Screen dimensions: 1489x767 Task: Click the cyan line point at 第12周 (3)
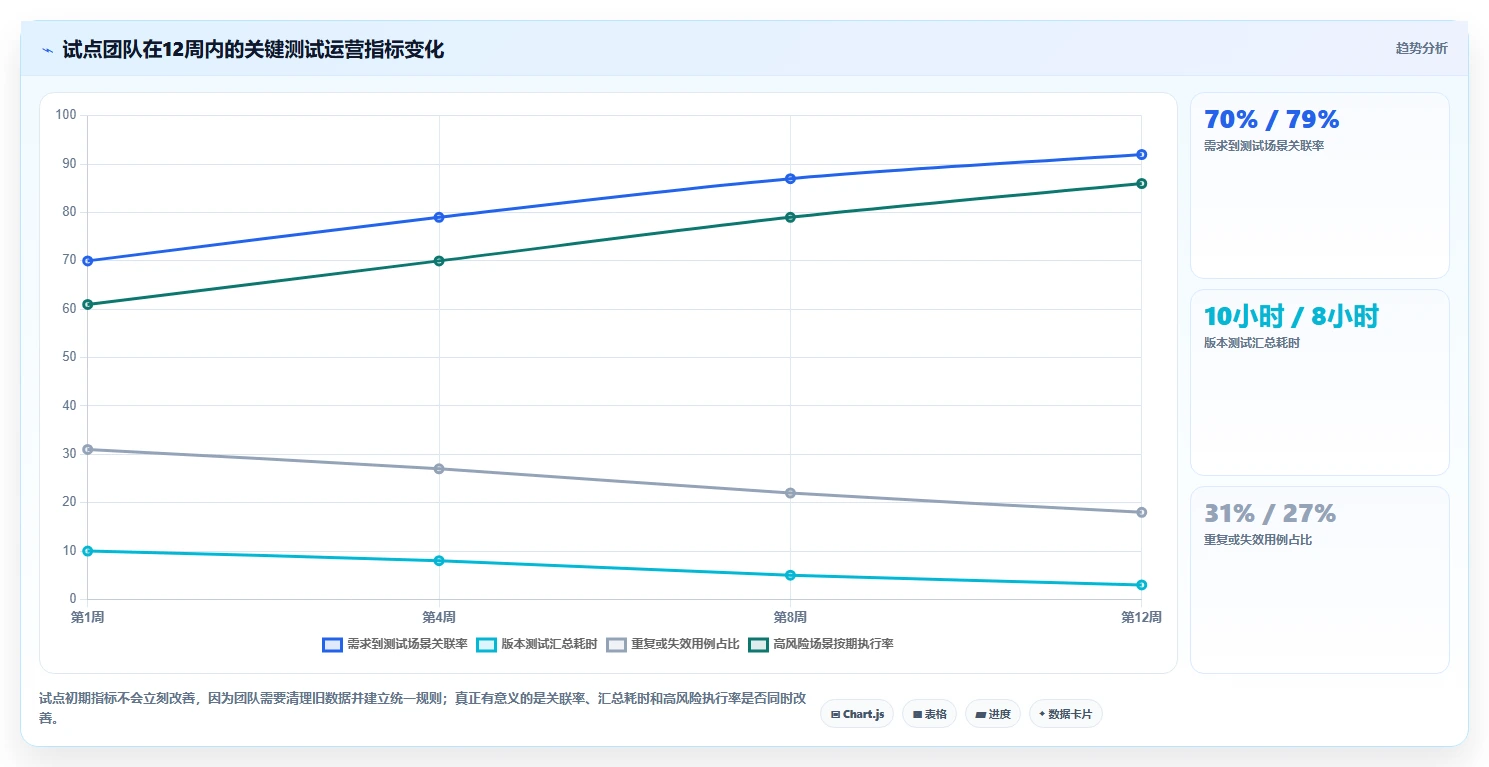pos(1141,585)
